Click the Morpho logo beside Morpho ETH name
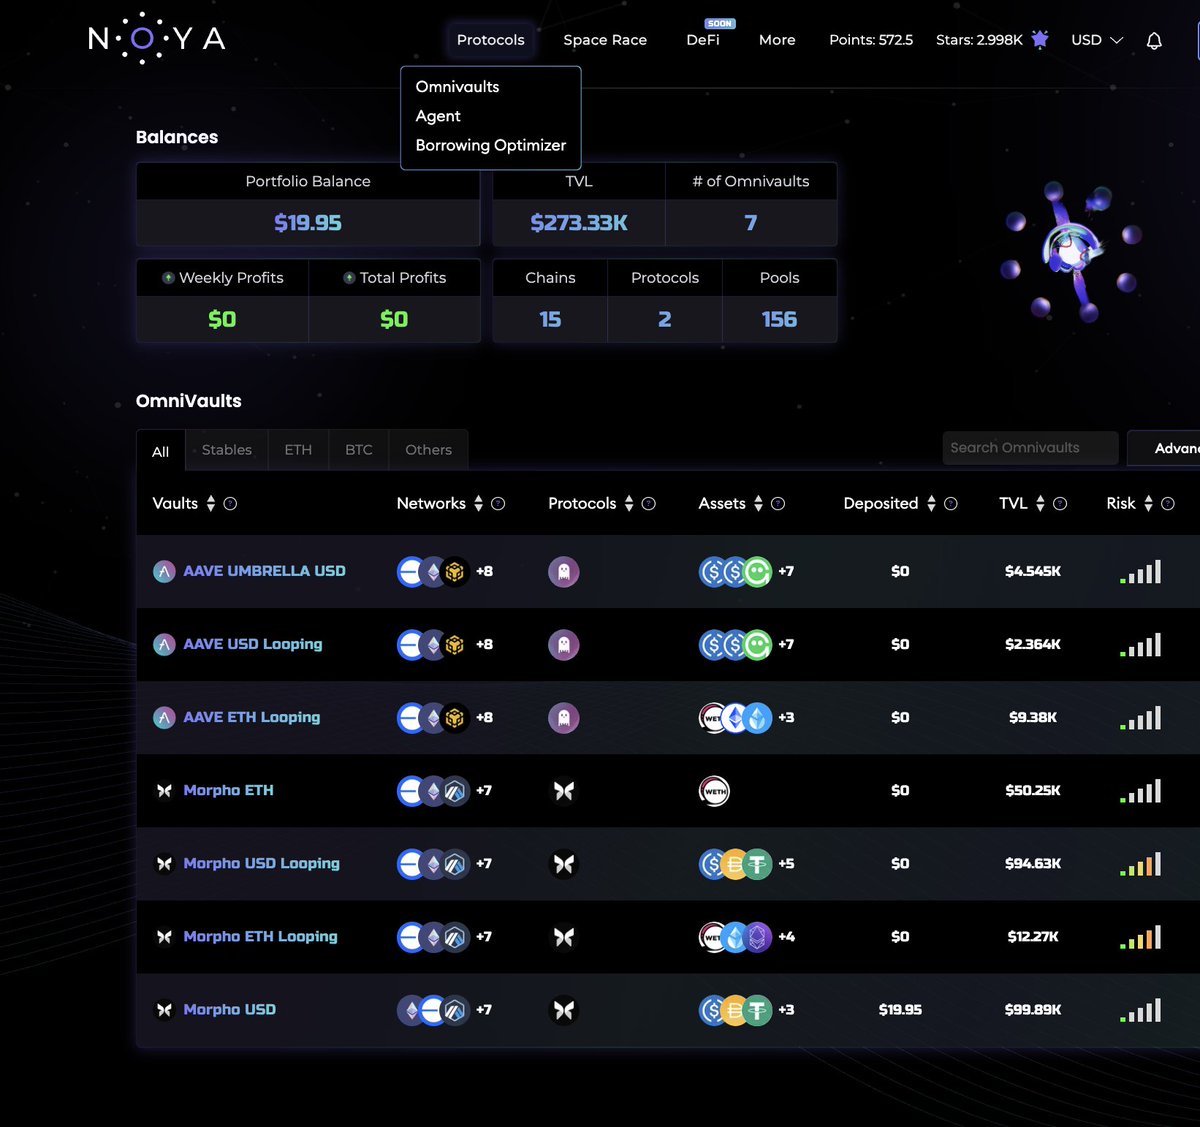Screen dimensions: 1200x1127 coord(164,791)
